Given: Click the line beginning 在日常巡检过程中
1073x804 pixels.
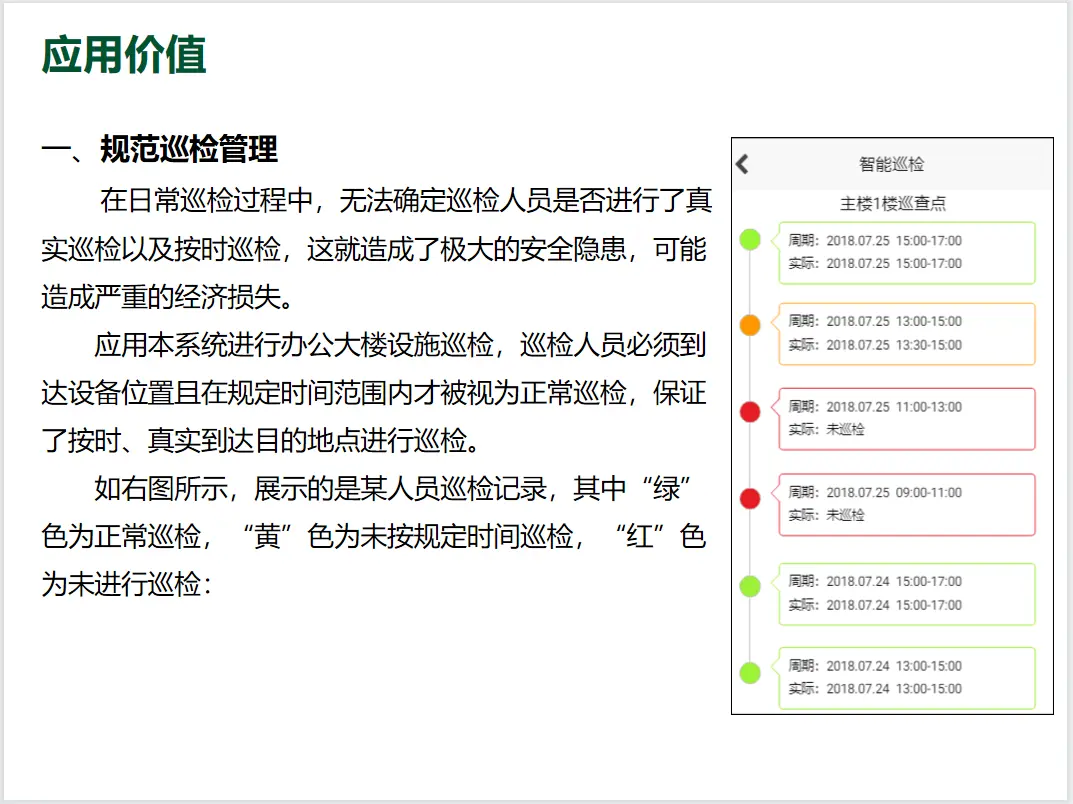Looking at the screenshot, I should pos(406,200).
